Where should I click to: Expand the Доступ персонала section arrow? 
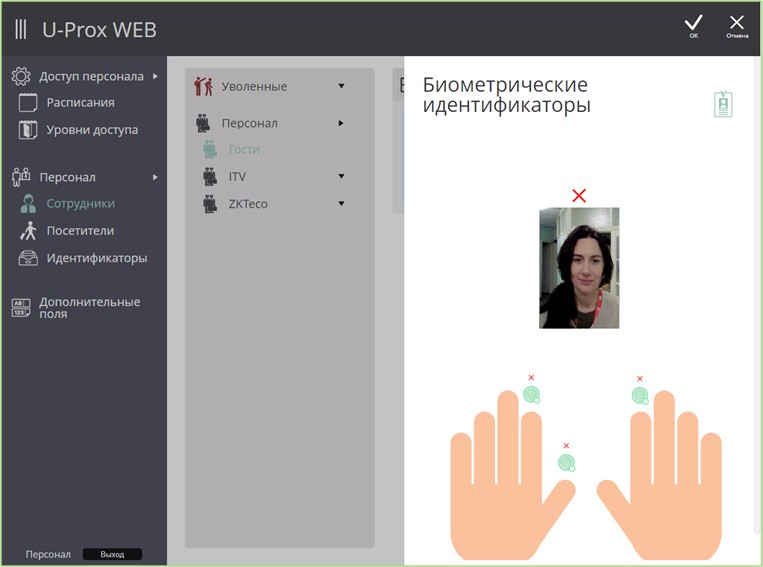(155, 76)
